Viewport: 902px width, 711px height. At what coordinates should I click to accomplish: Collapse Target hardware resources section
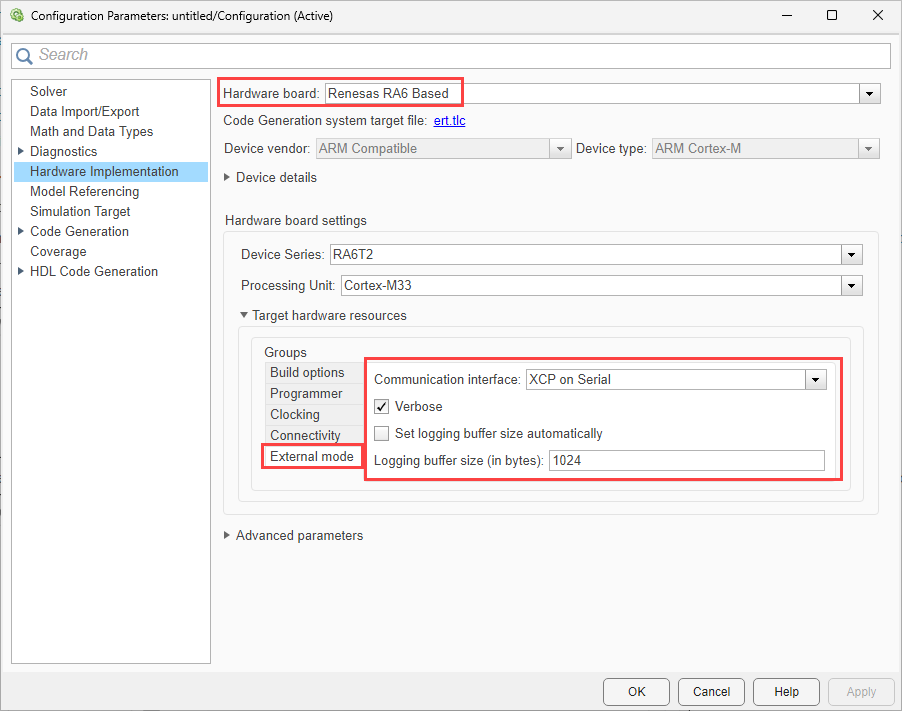tap(244, 316)
